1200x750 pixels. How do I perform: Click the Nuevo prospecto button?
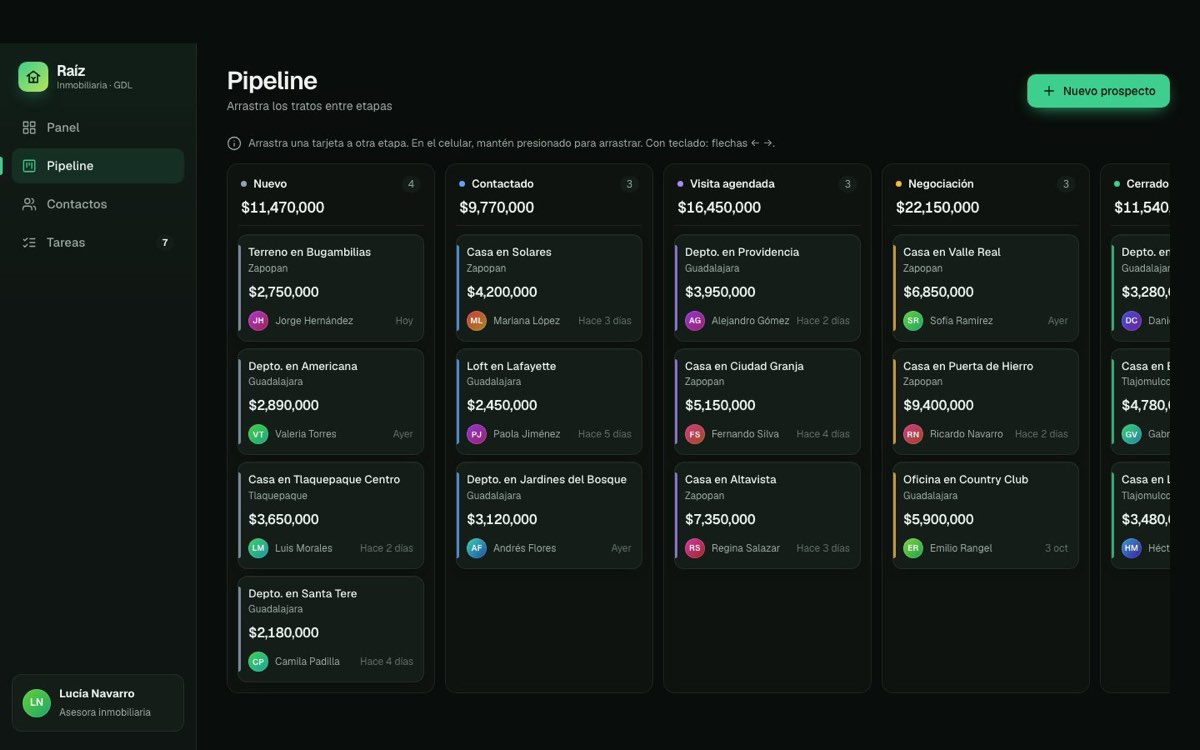pyautogui.click(x=1098, y=91)
